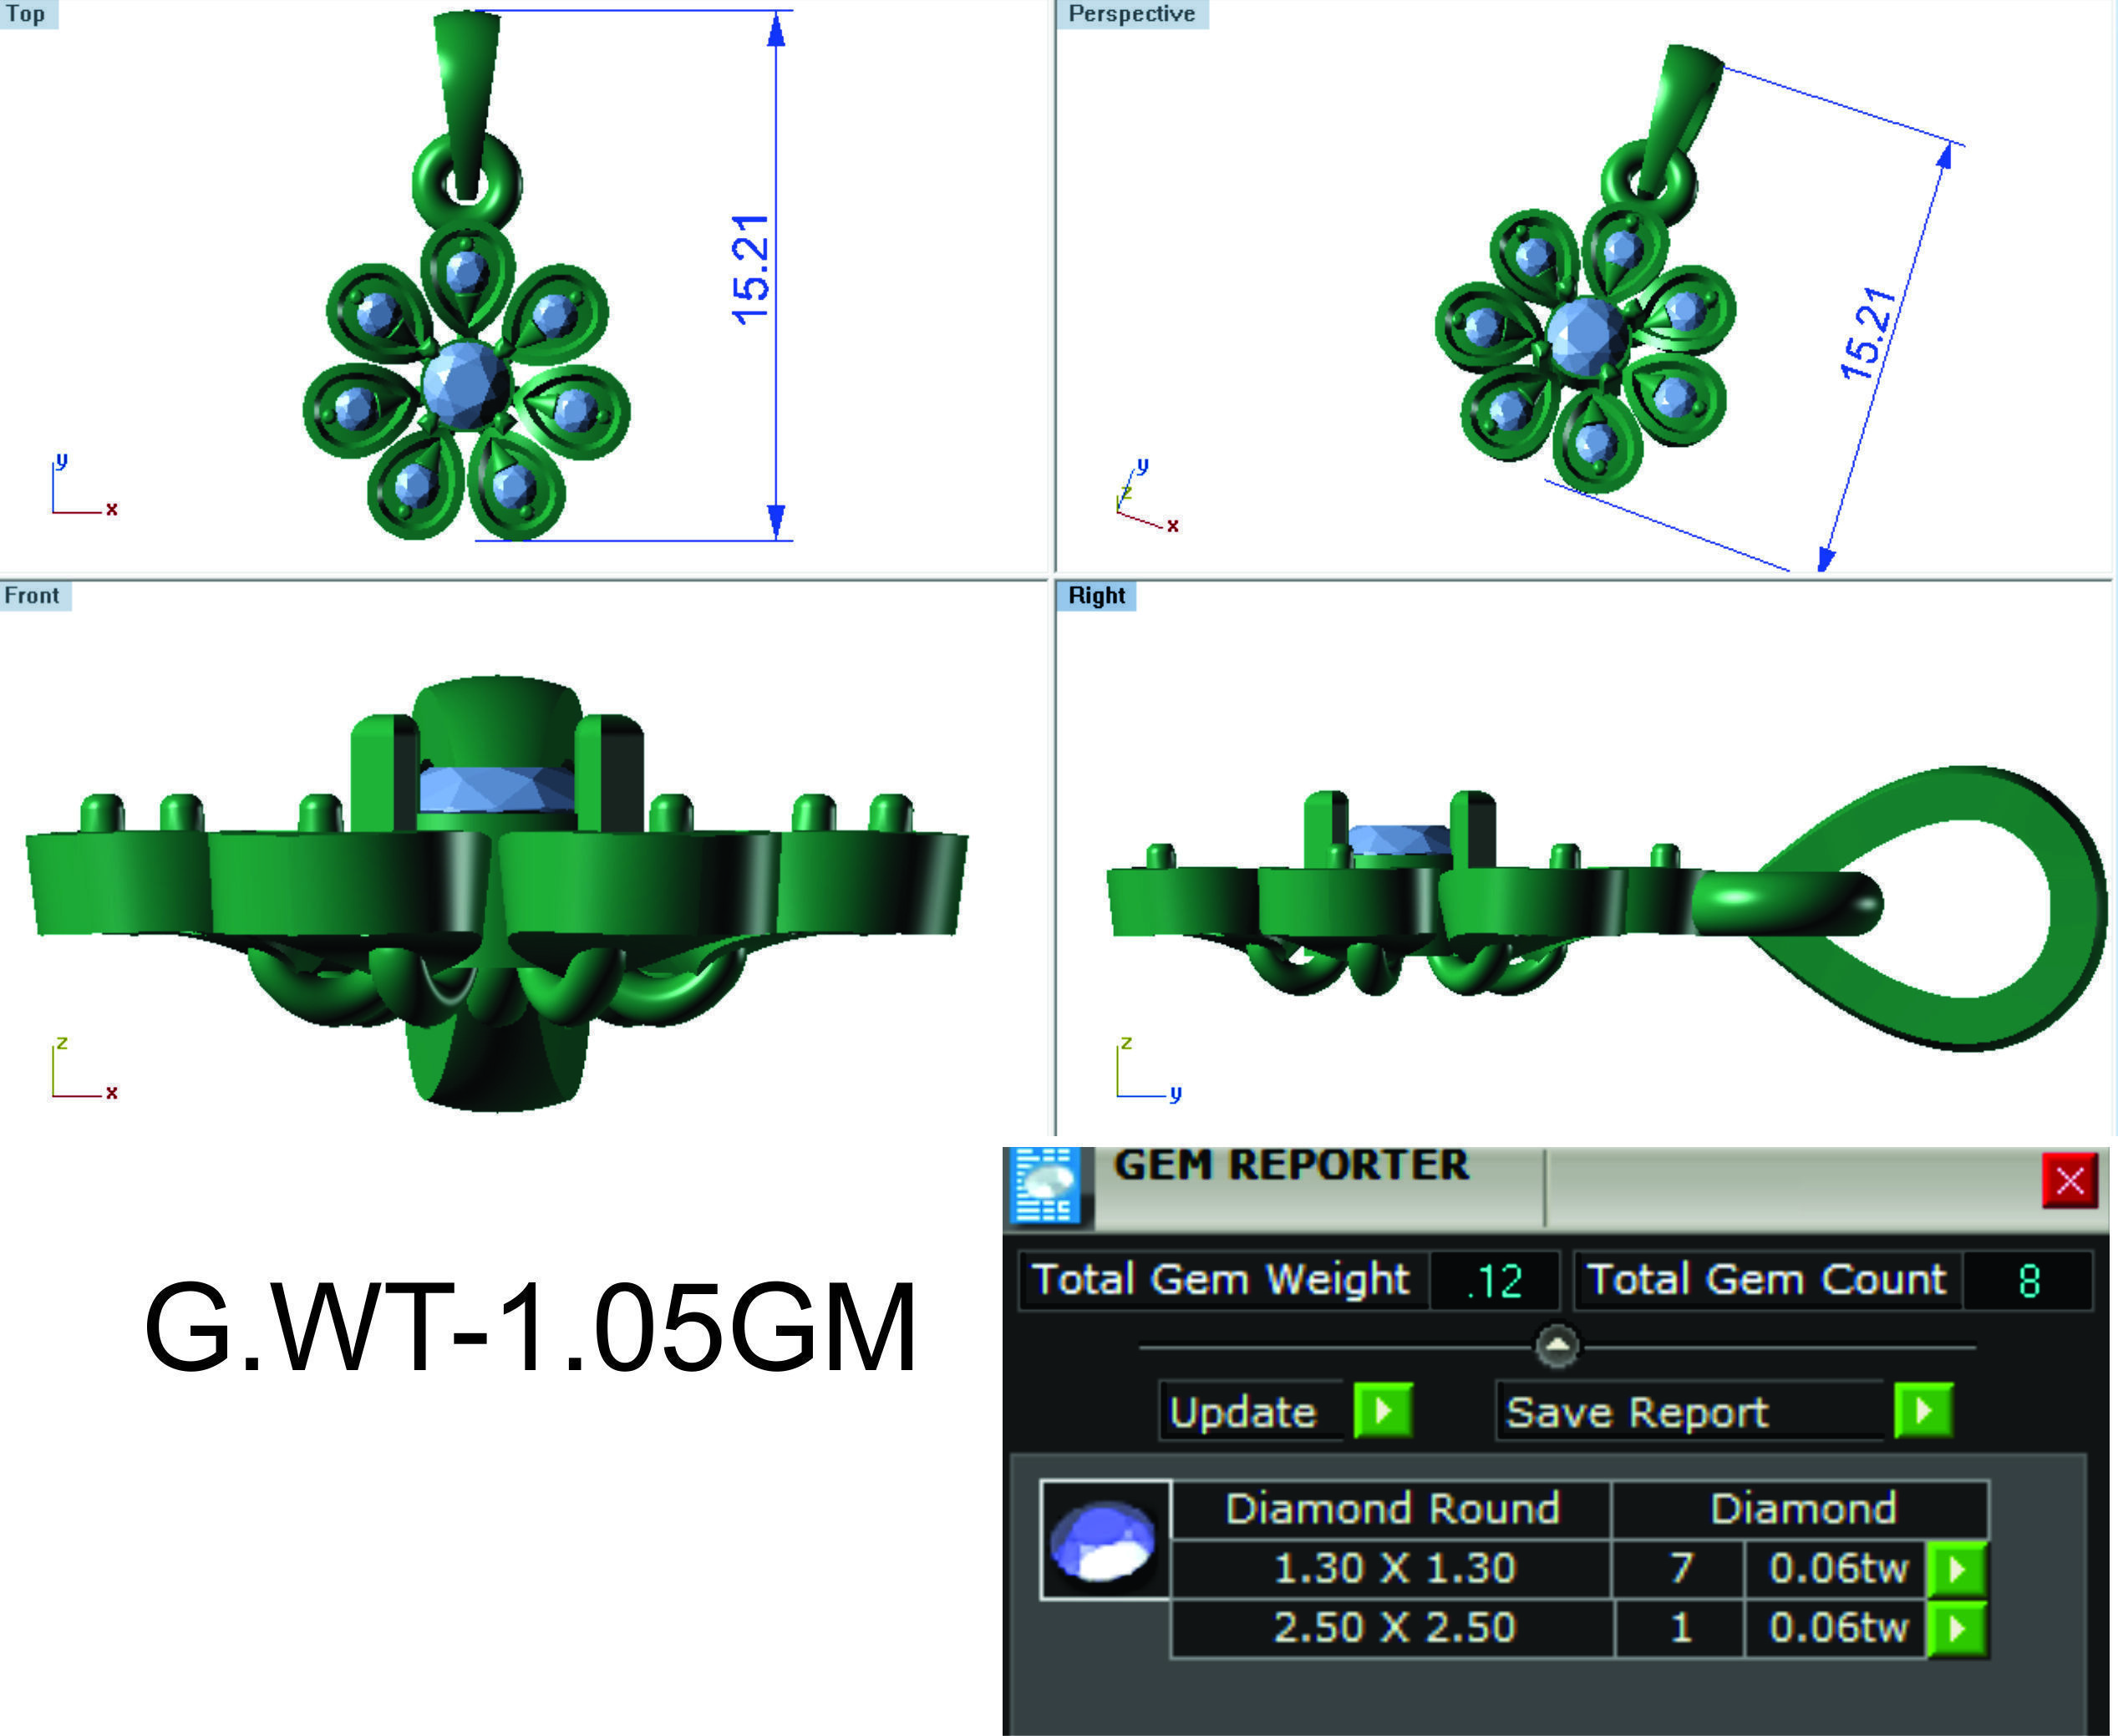Click the pendant bail in Right view
Viewport: 2118px width, 1736px height.
pyautogui.click(x=1930, y=908)
